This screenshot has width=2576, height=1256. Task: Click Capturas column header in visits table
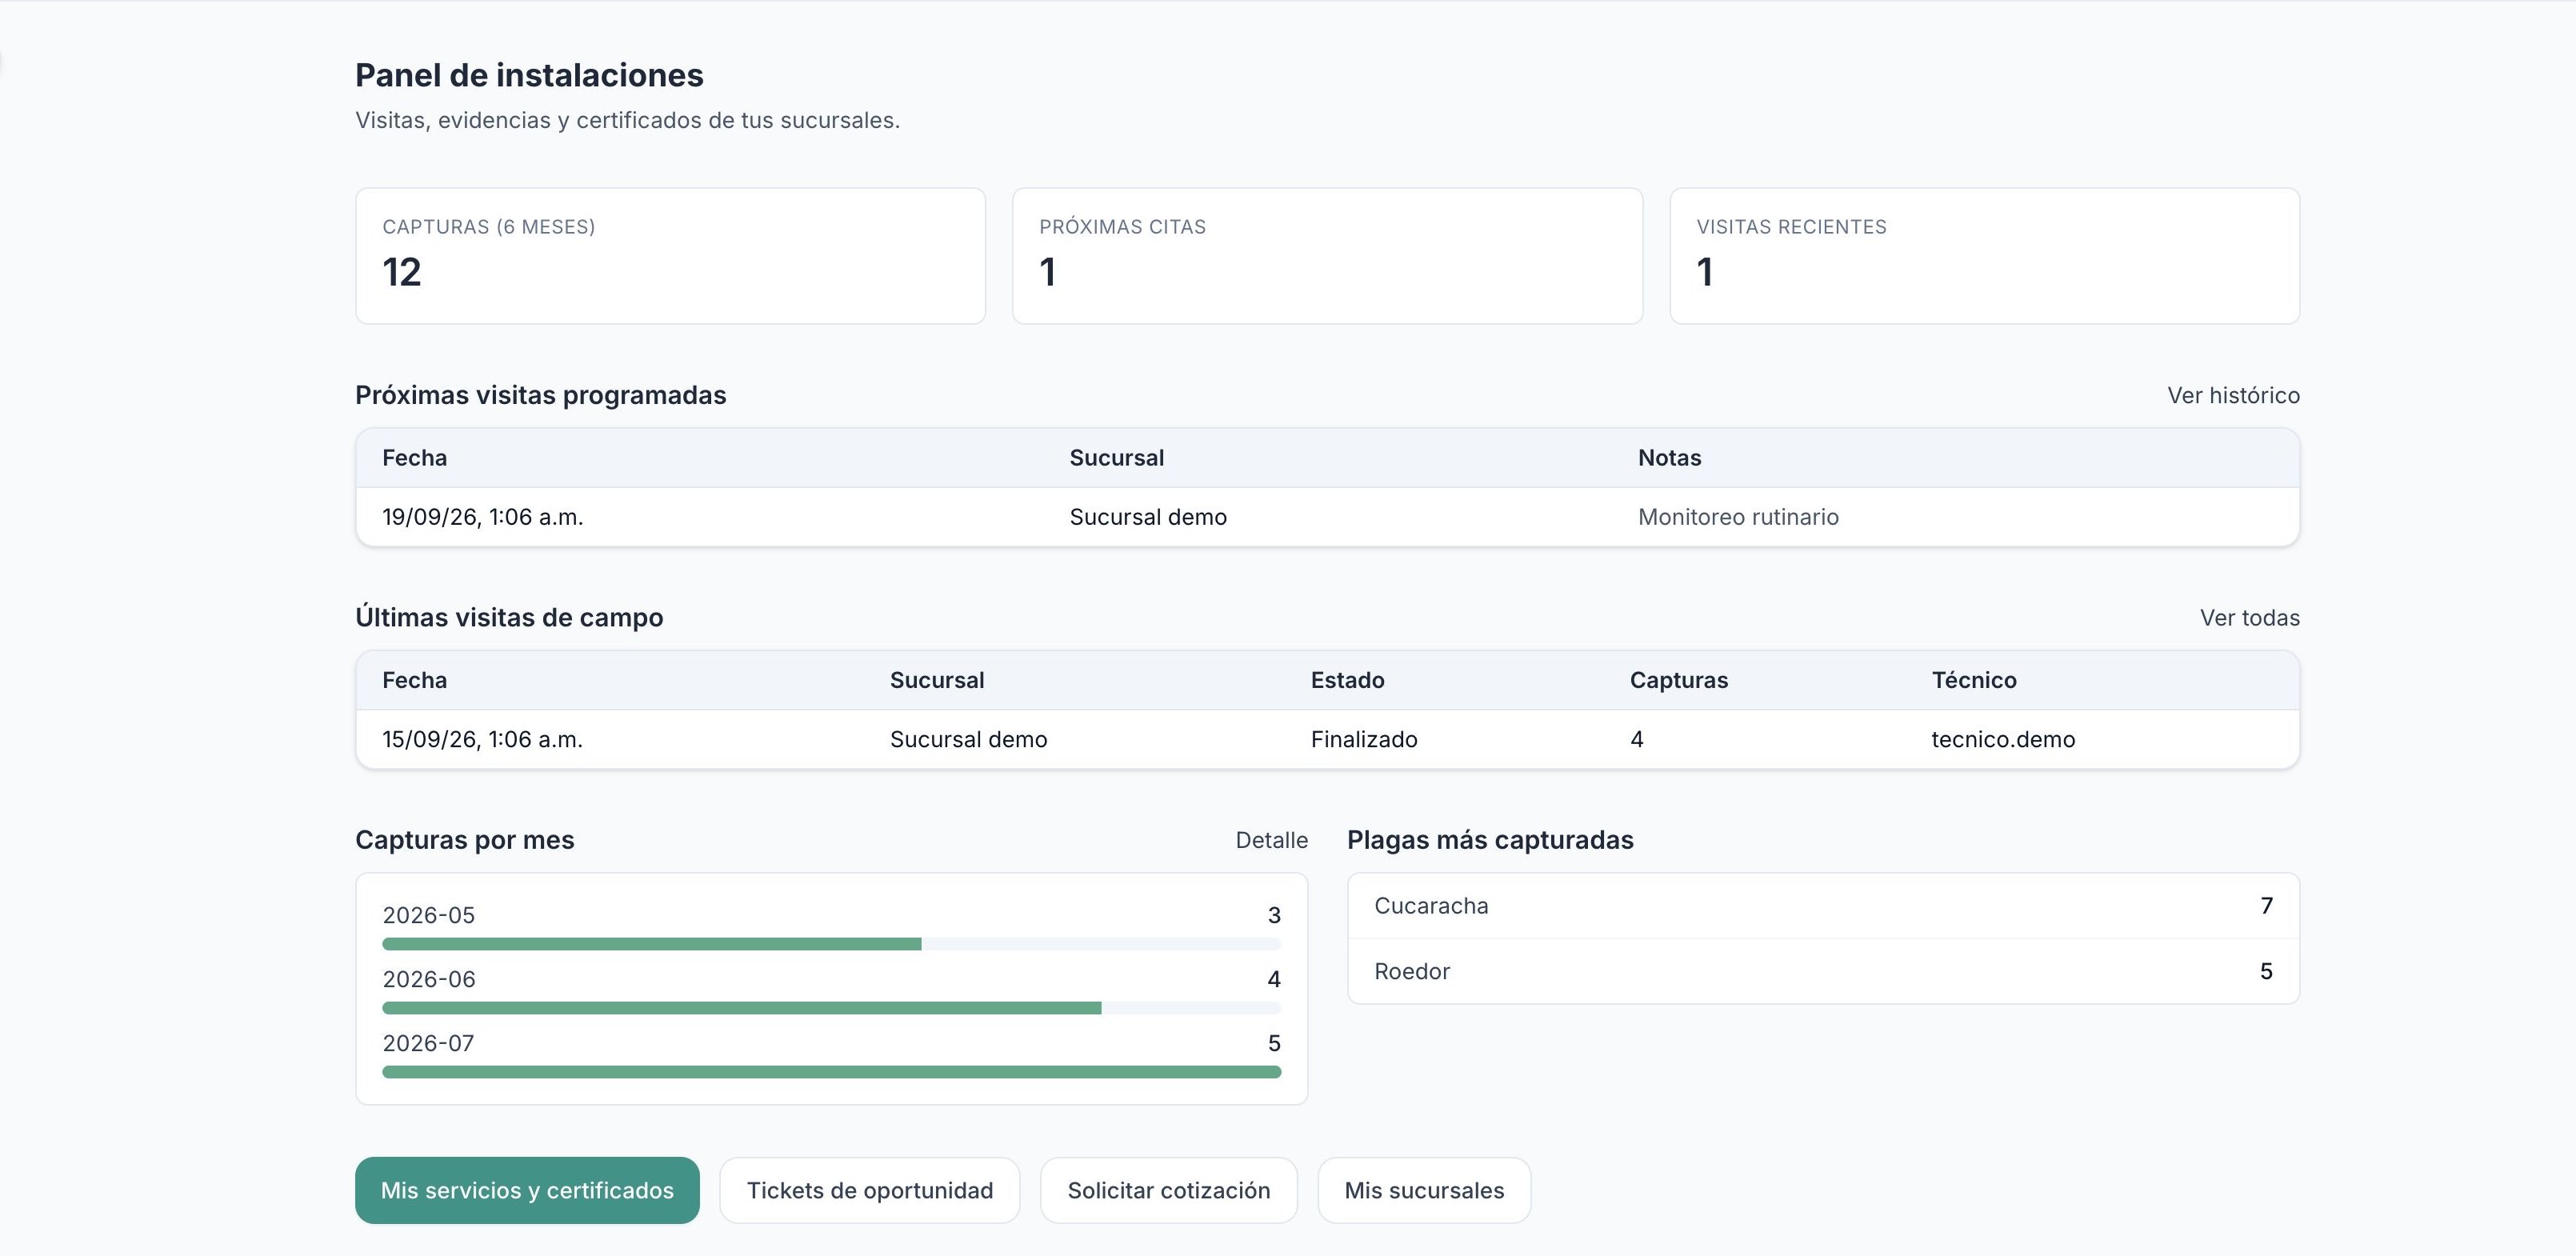(1678, 680)
